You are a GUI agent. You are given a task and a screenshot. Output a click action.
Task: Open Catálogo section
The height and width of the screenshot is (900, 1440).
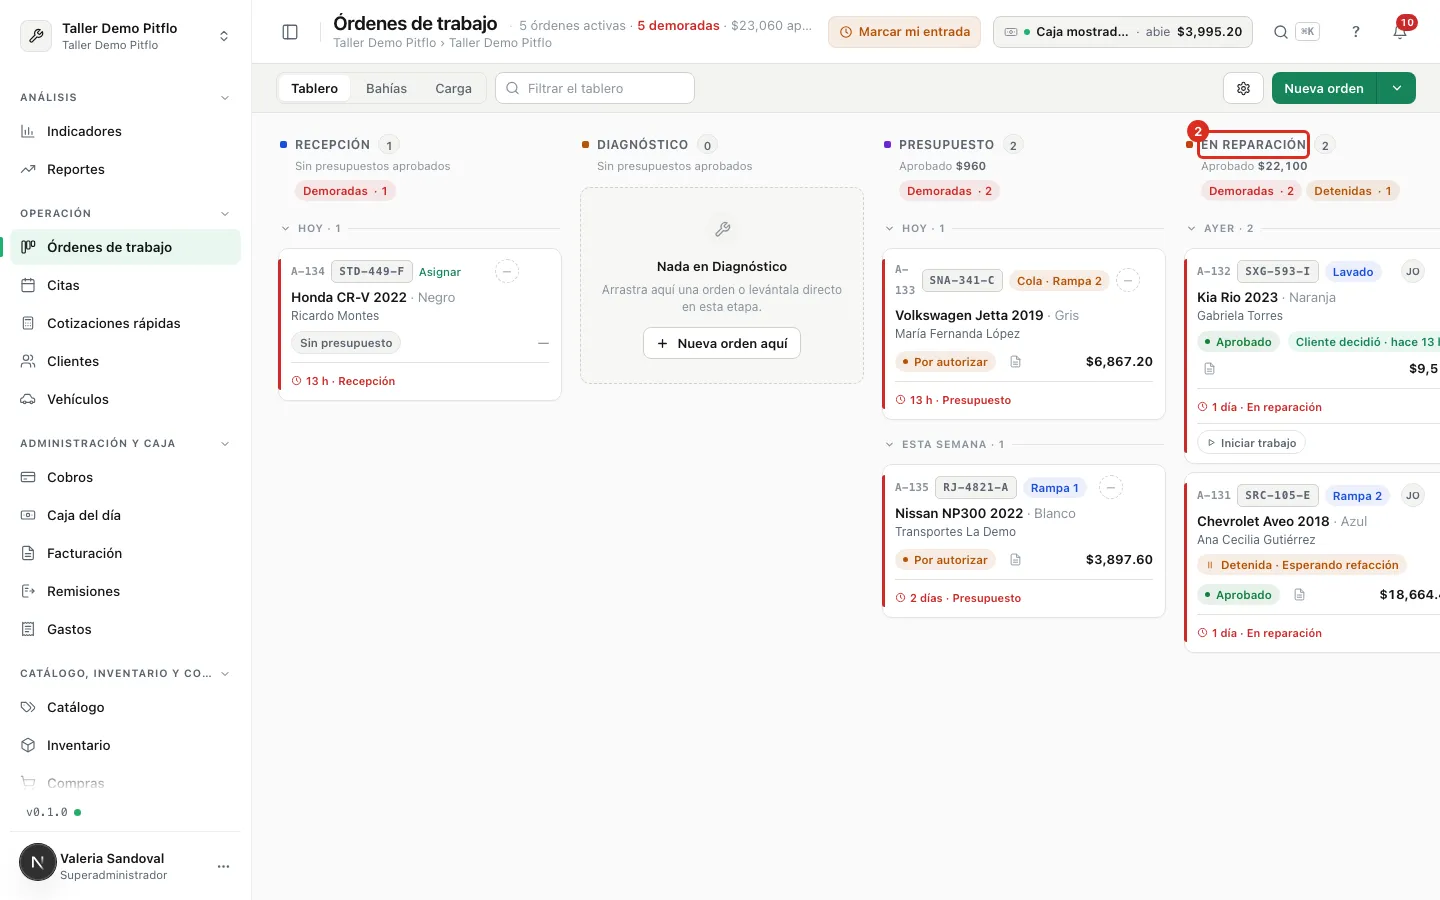tap(125, 707)
